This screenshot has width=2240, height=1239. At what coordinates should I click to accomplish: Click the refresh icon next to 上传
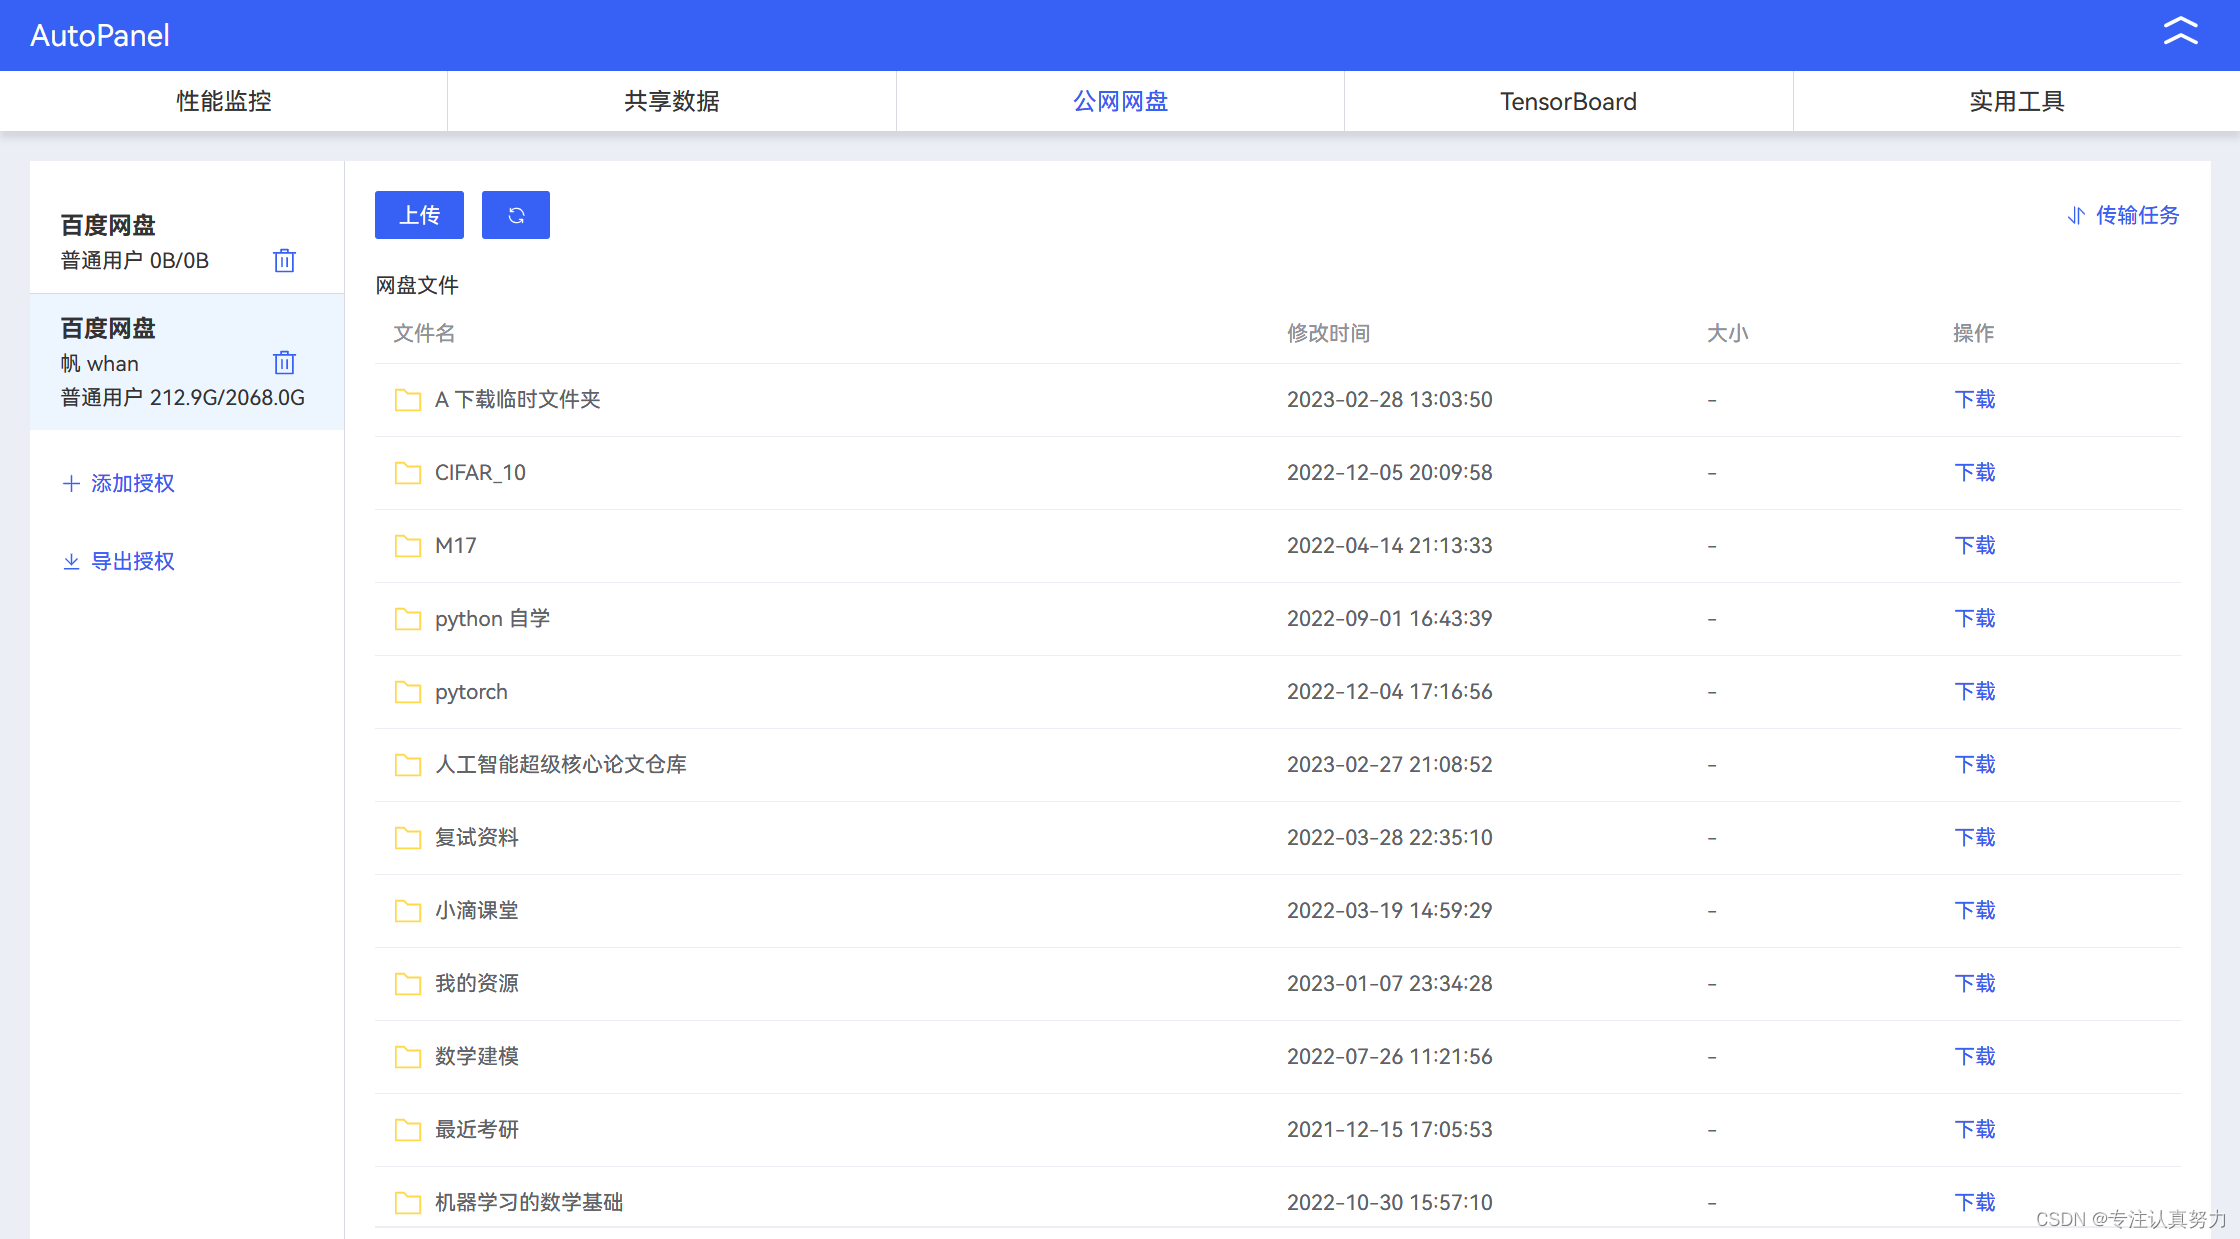point(515,214)
